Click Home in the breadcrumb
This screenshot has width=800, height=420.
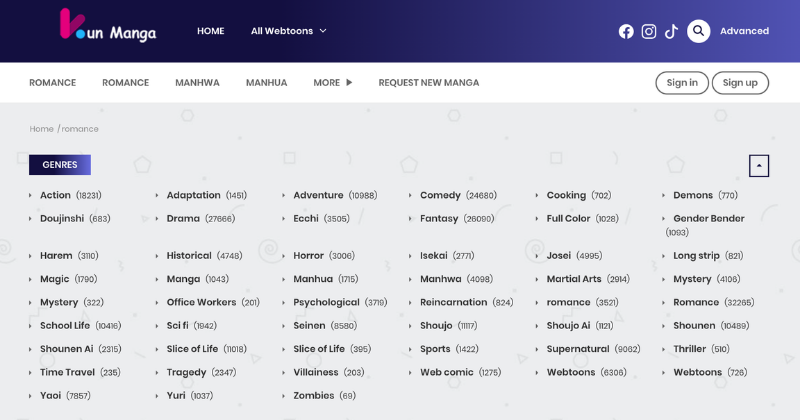41,129
